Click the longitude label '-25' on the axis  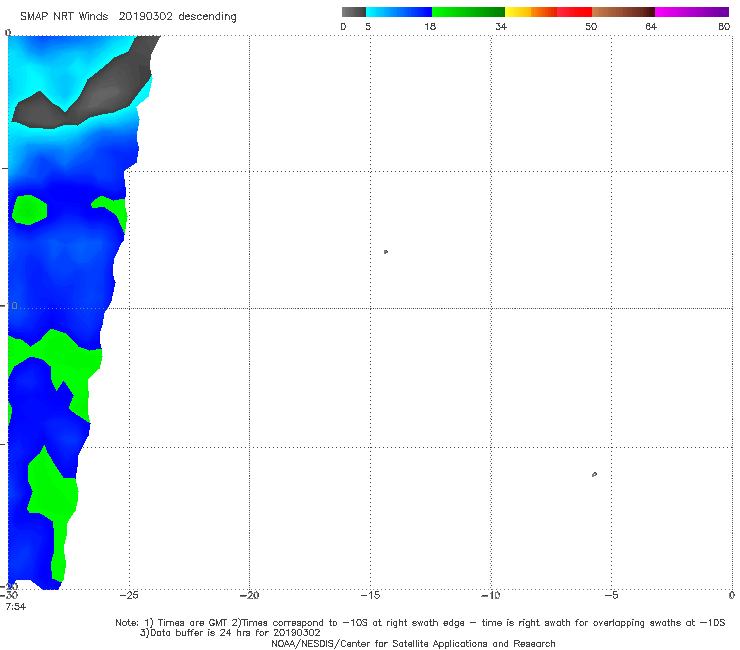129,596
